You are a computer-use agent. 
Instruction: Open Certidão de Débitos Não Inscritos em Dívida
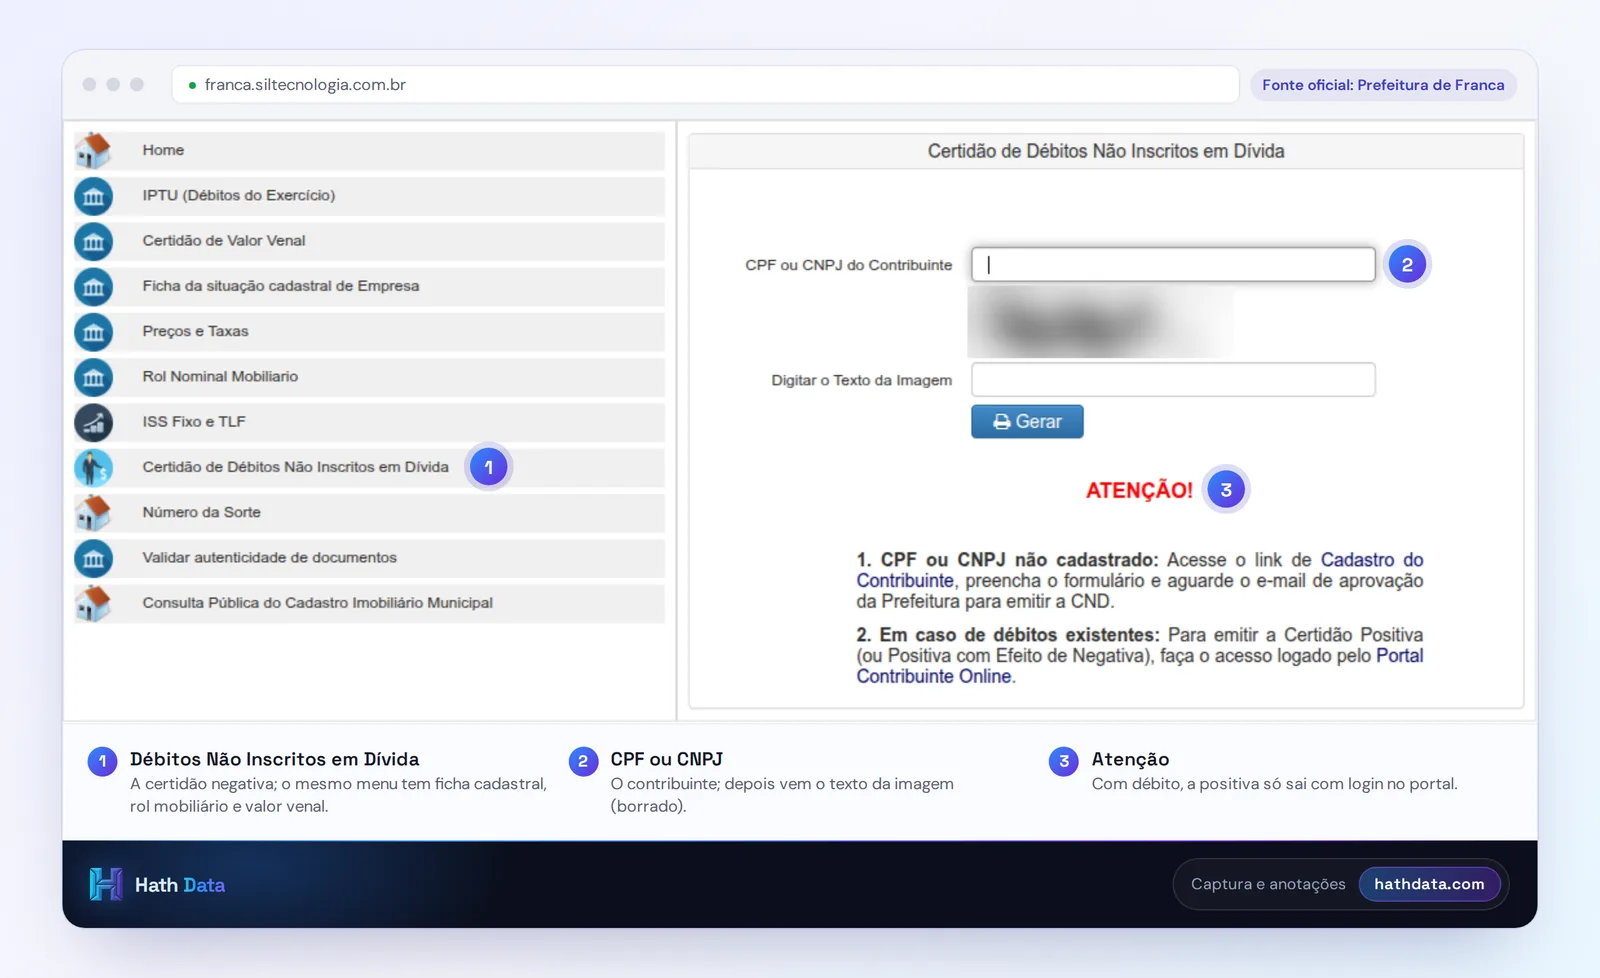click(369, 467)
